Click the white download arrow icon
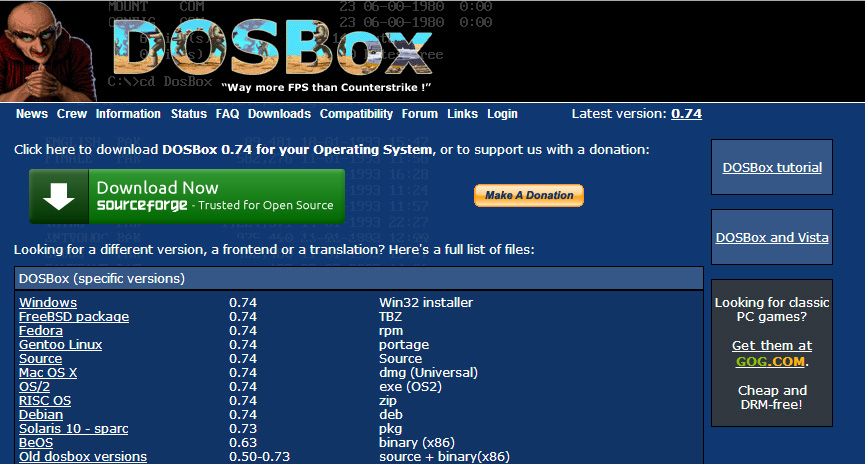 [58, 196]
